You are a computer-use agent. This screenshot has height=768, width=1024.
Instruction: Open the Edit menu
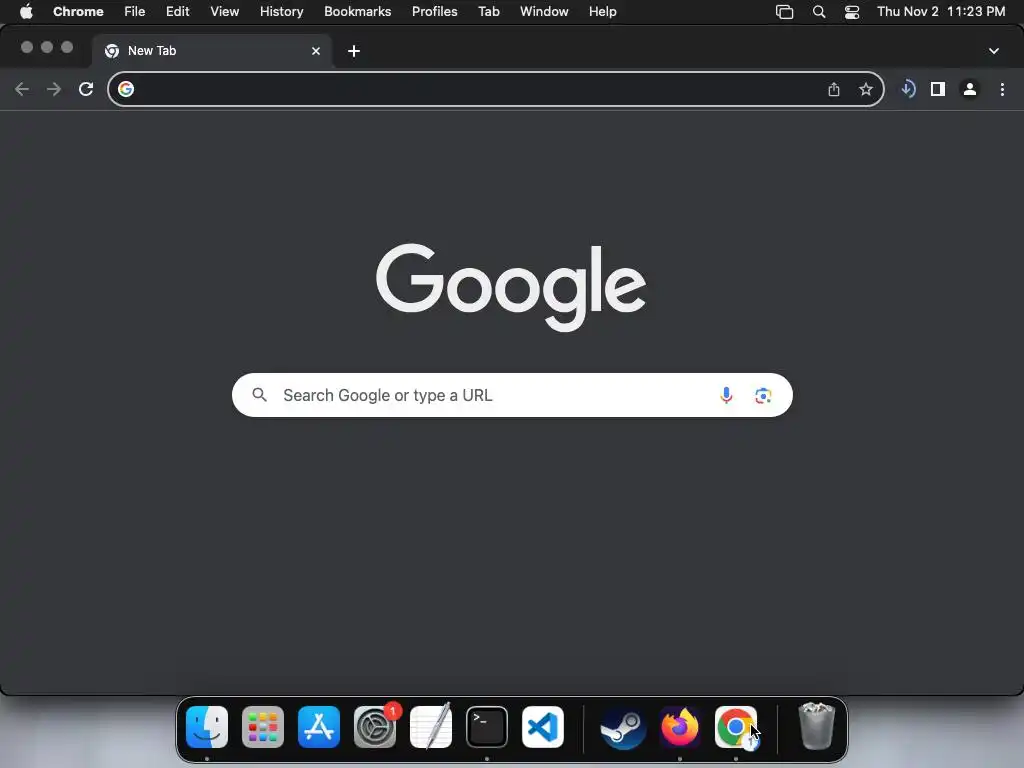click(x=178, y=12)
